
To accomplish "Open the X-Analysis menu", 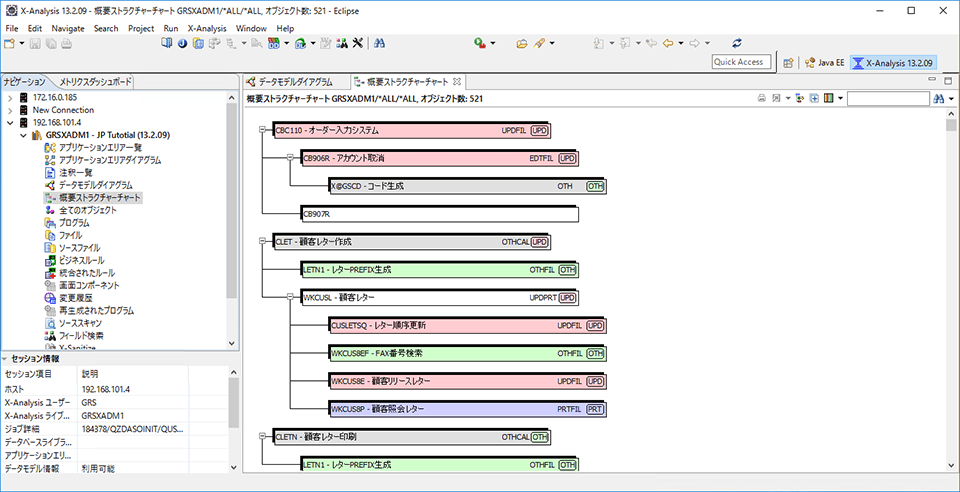I will (207, 28).
